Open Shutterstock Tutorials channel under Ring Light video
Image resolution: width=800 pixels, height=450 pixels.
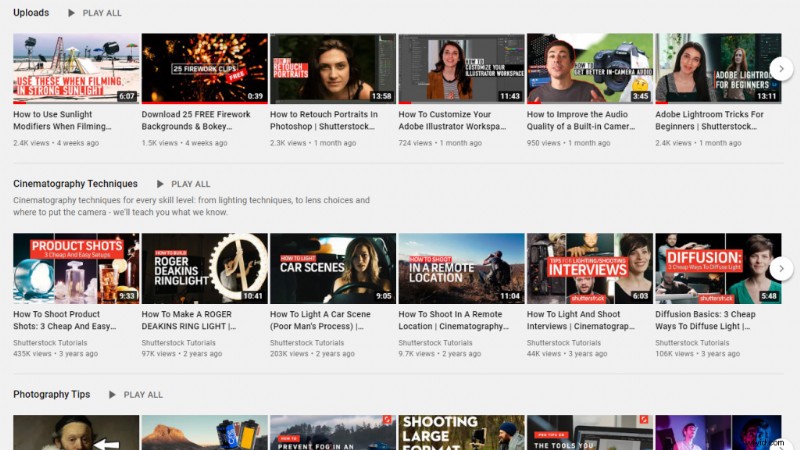coord(179,343)
